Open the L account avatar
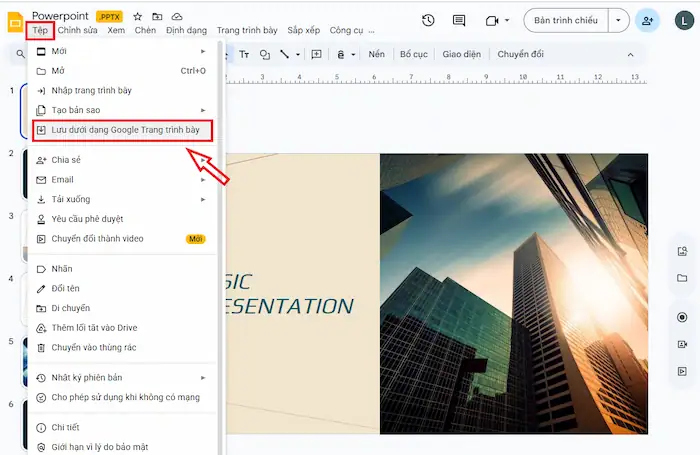The image size is (700, 455). (683, 20)
